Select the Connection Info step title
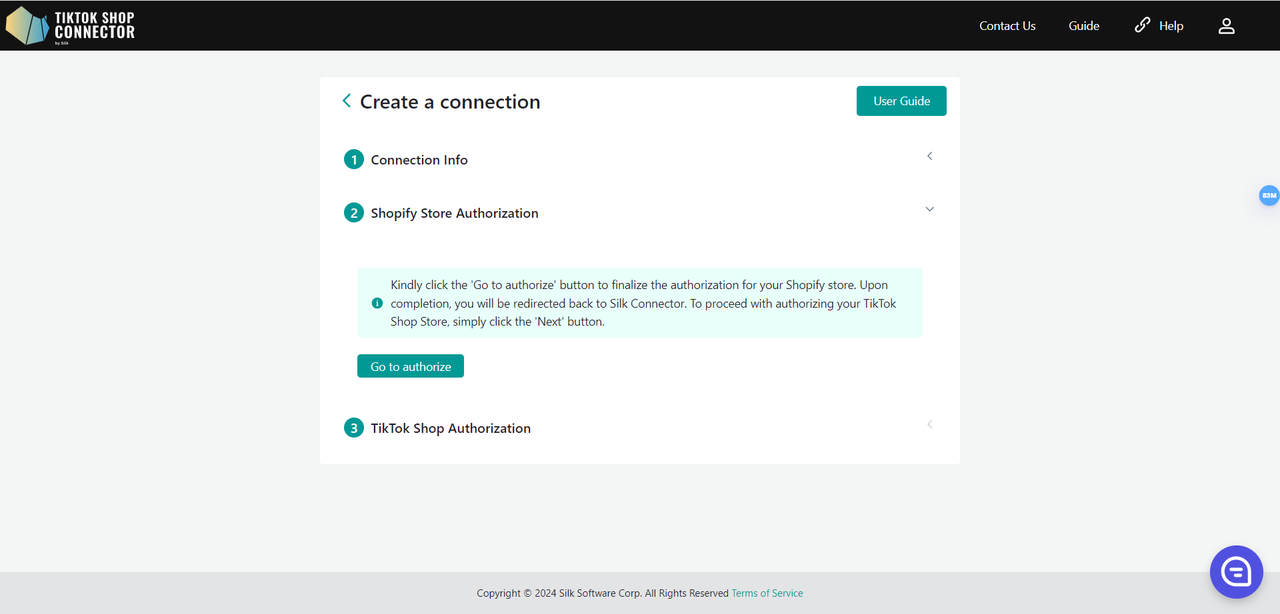Image resolution: width=1280 pixels, height=614 pixels. tap(419, 160)
